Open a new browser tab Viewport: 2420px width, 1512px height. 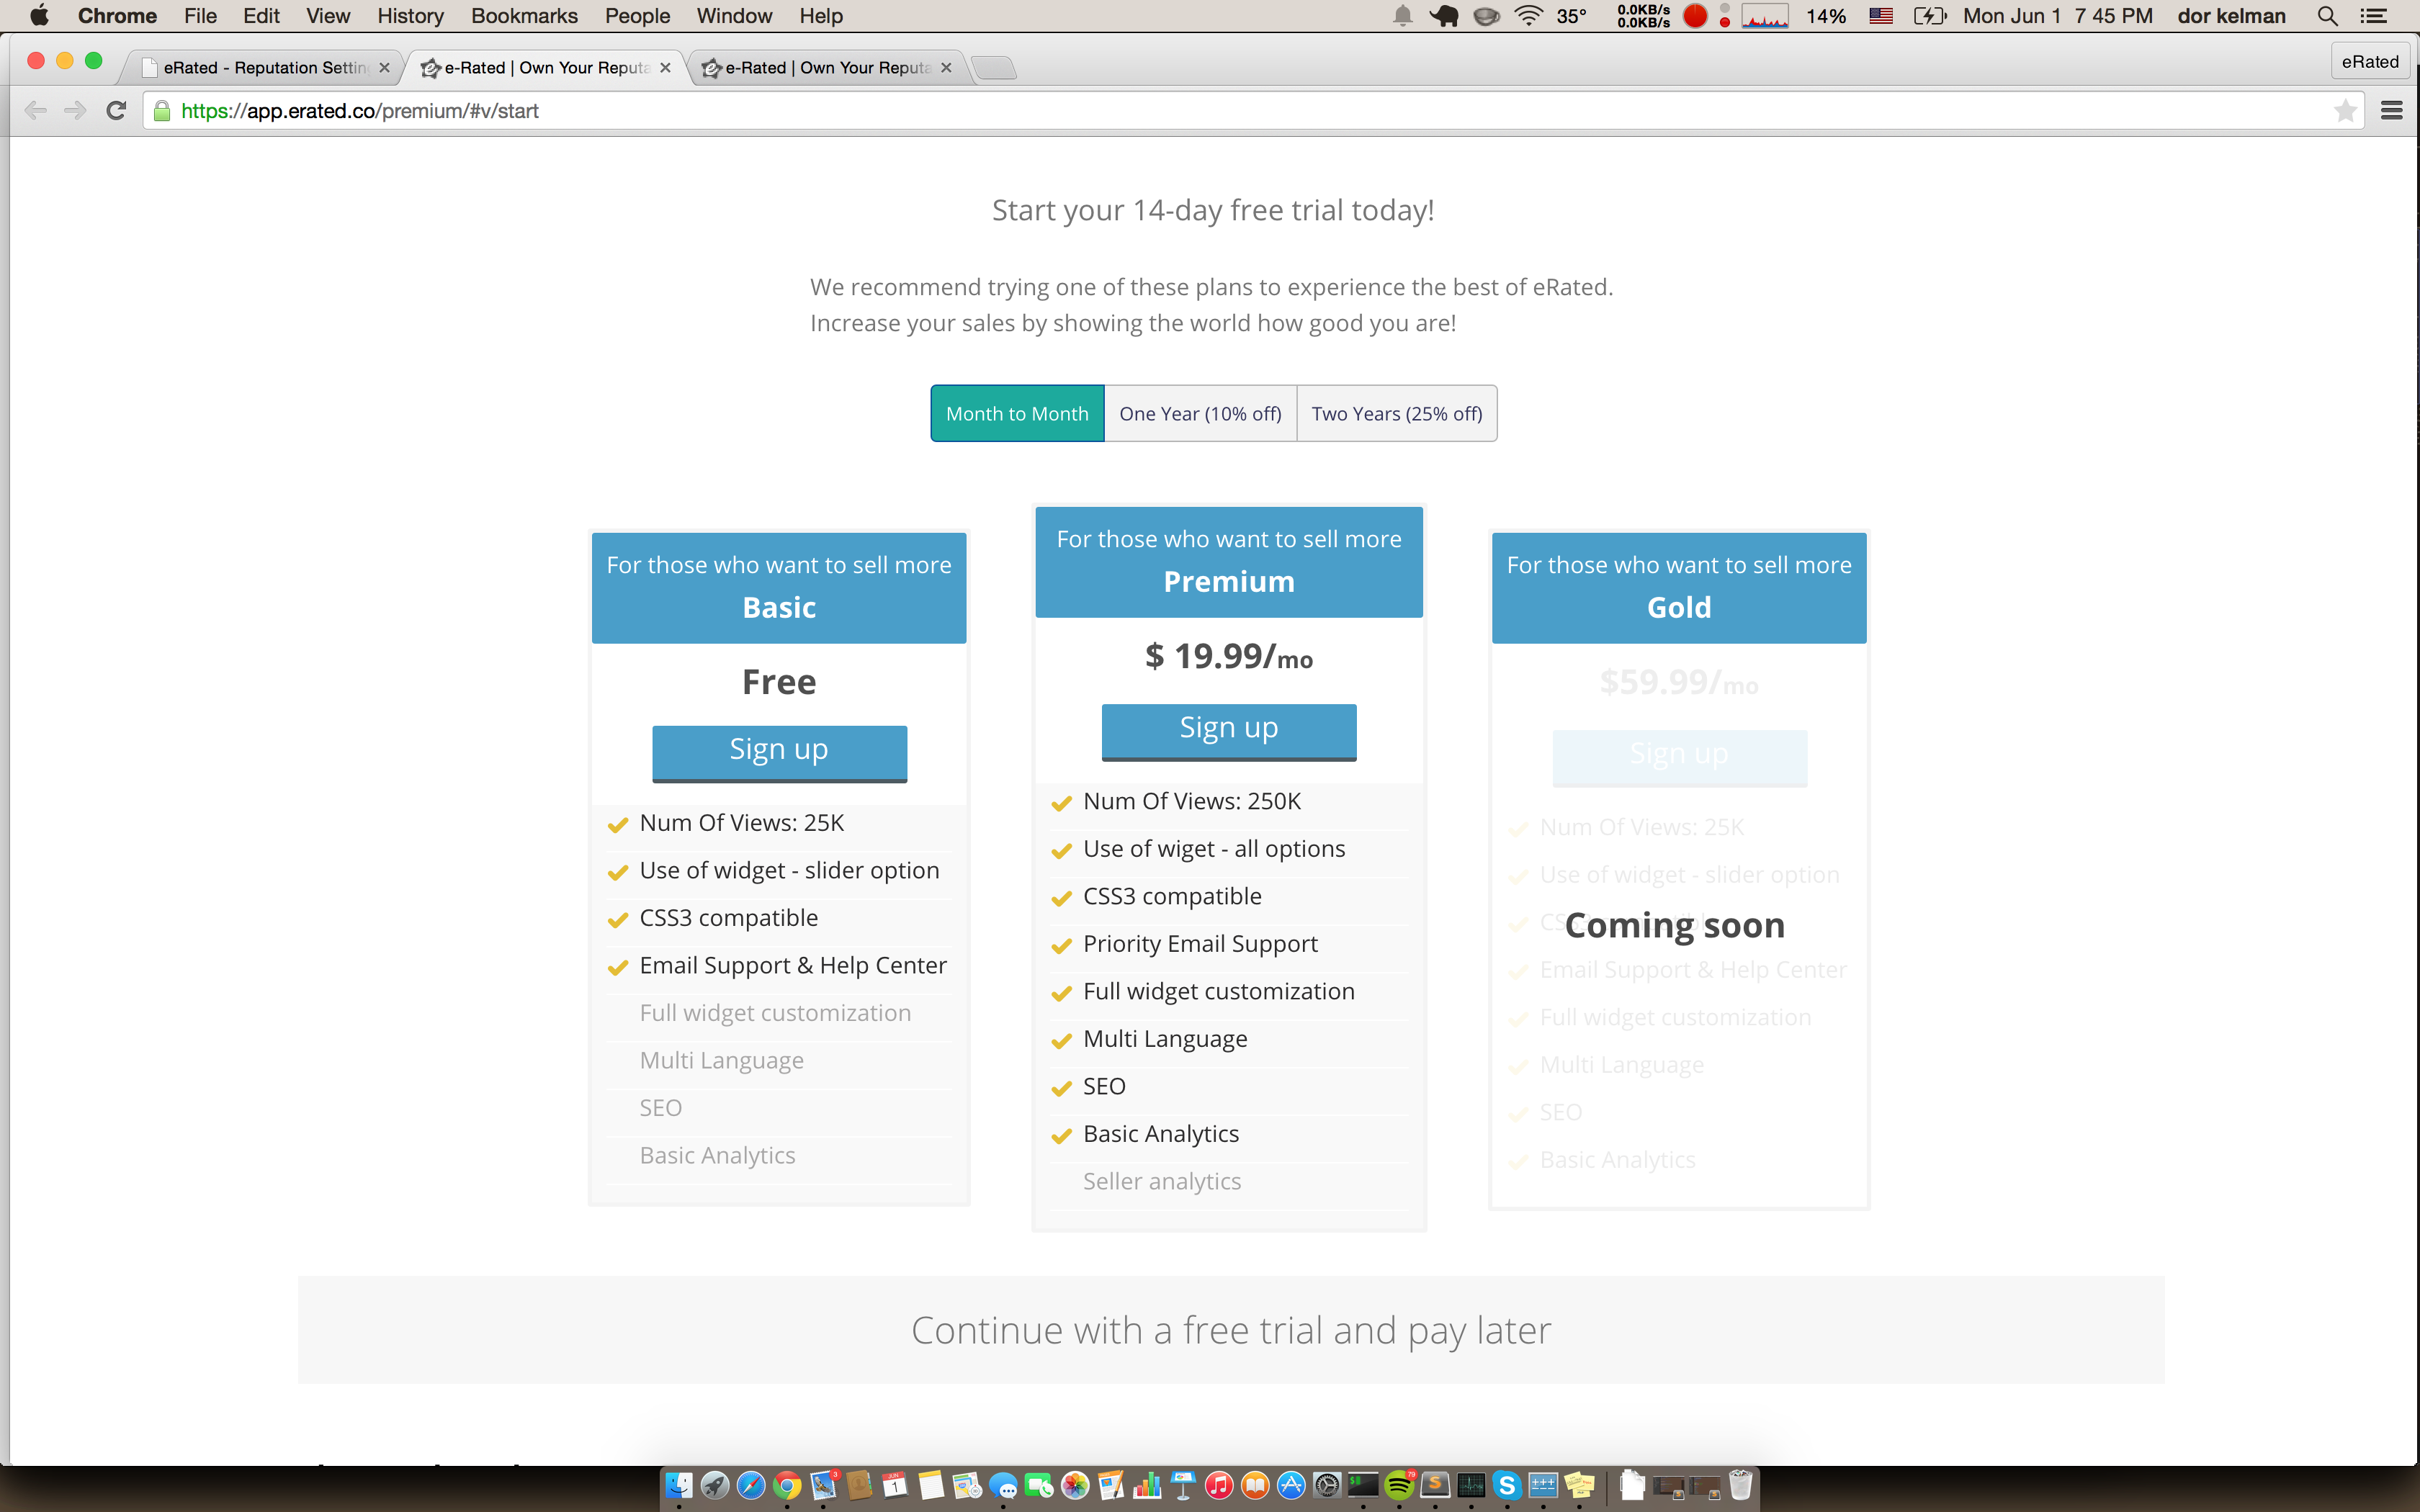tap(994, 67)
